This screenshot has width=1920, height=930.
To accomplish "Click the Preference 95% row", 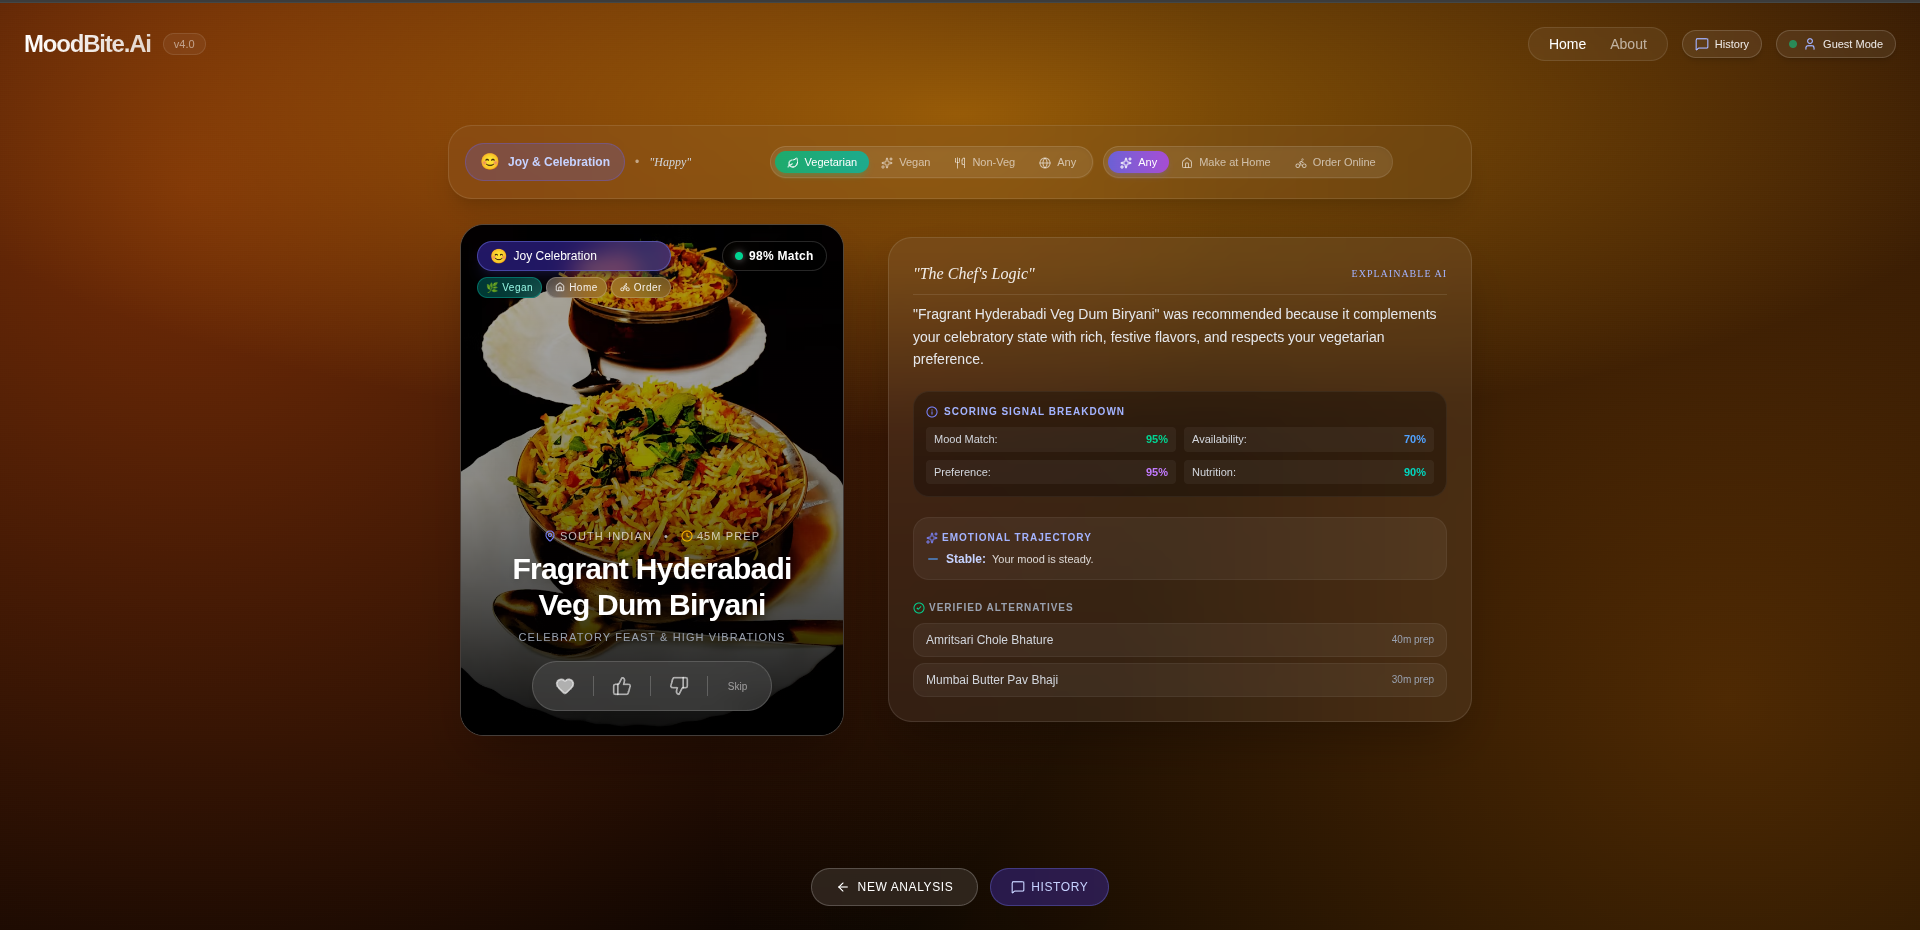I will pyautogui.click(x=1051, y=472).
